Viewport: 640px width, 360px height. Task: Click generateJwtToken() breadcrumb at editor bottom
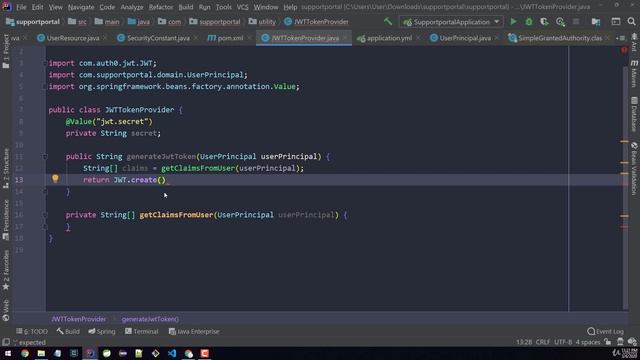pos(150,319)
